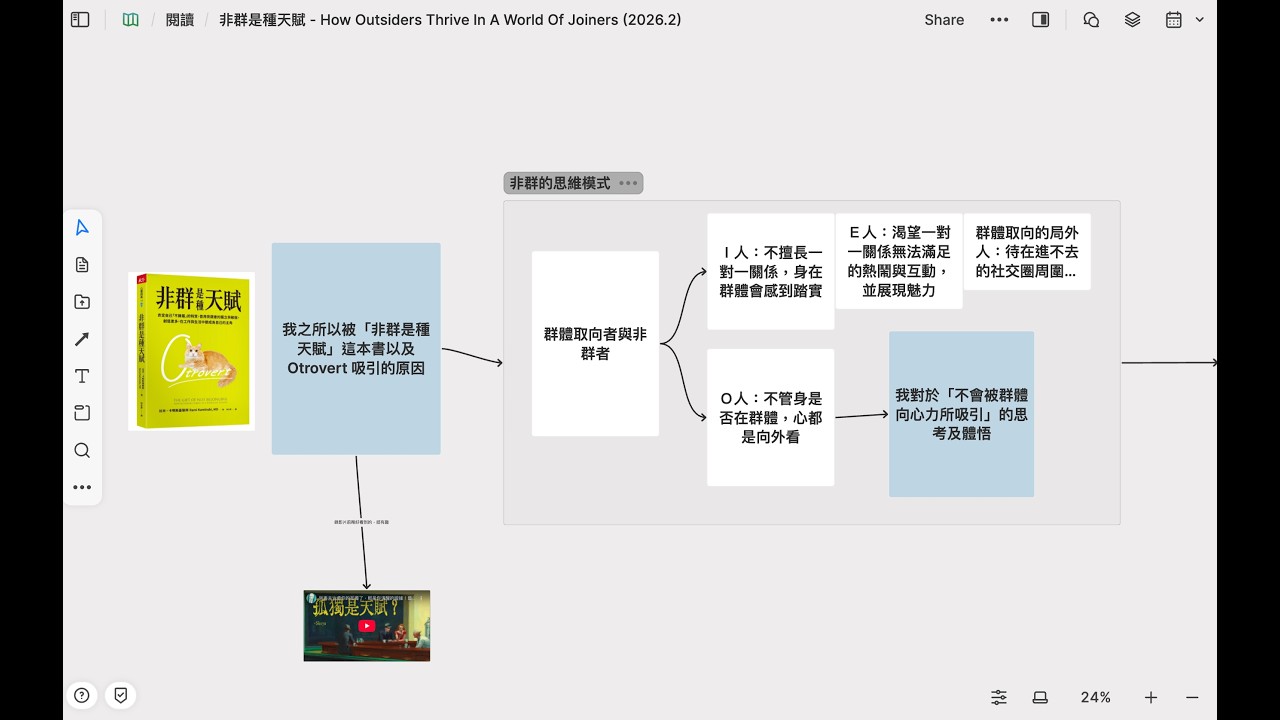The image size is (1280, 720).
Task: Open more tools ellipsis in left toolbar
Action: coord(82,488)
